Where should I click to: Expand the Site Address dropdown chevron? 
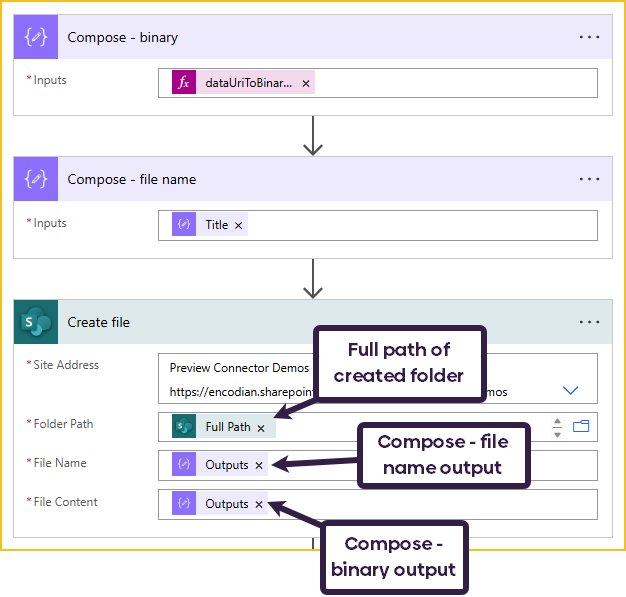tap(571, 390)
